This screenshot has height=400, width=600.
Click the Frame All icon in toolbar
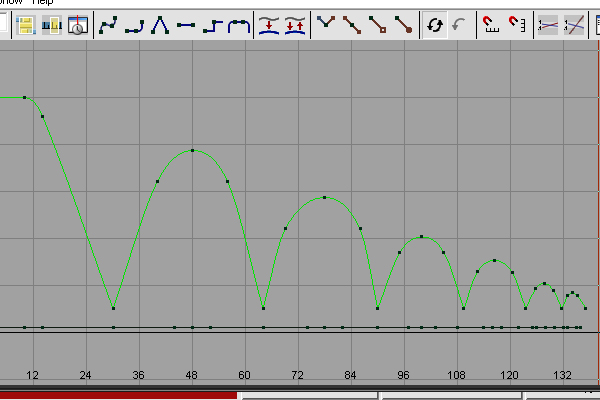click(x=26, y=25)
